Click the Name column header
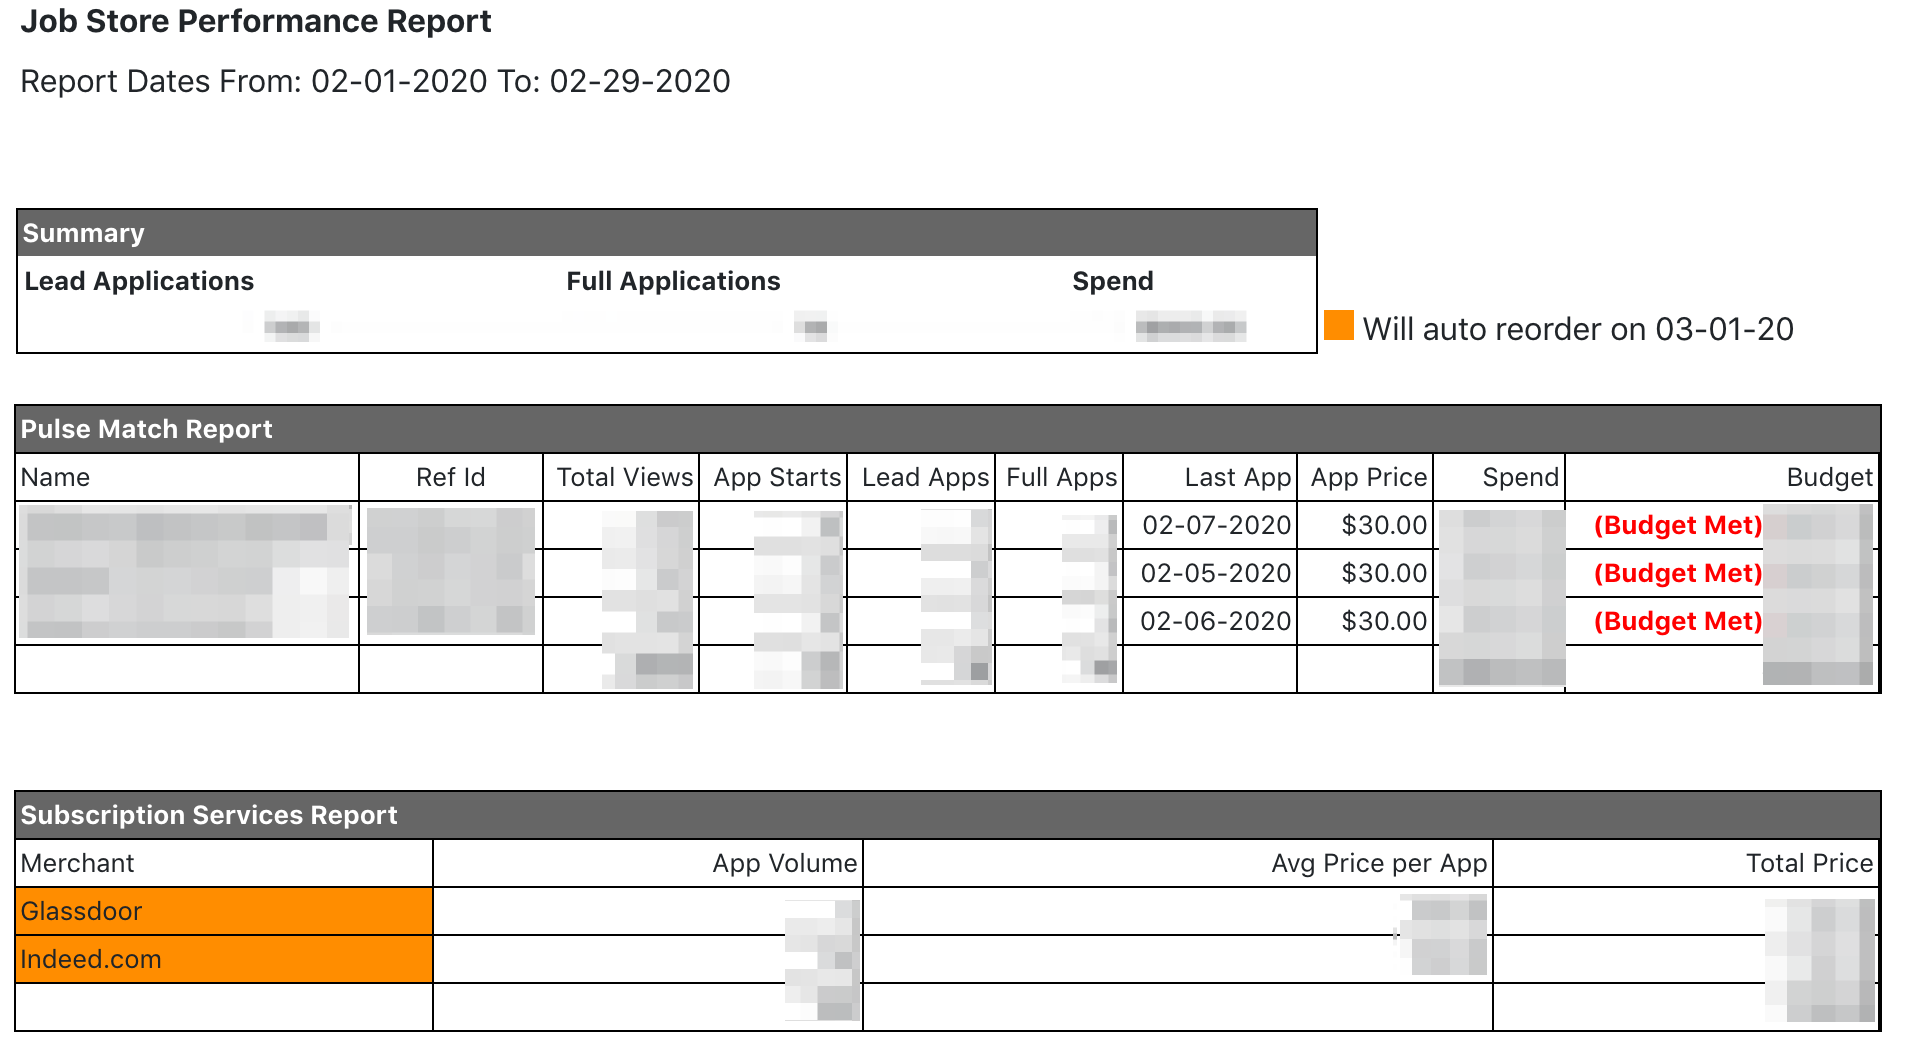The height and width of the screenshot is (1054, 1908). click(55, 477)
